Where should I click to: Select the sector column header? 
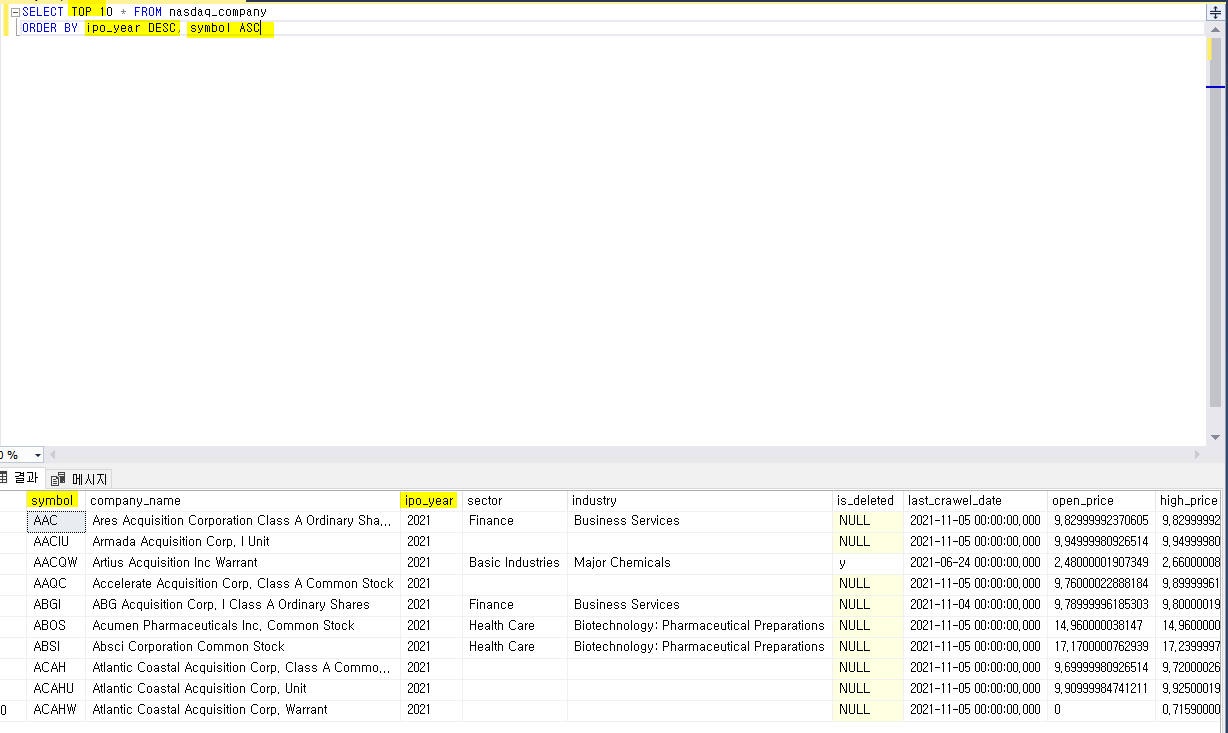click(x=515, y=500)
